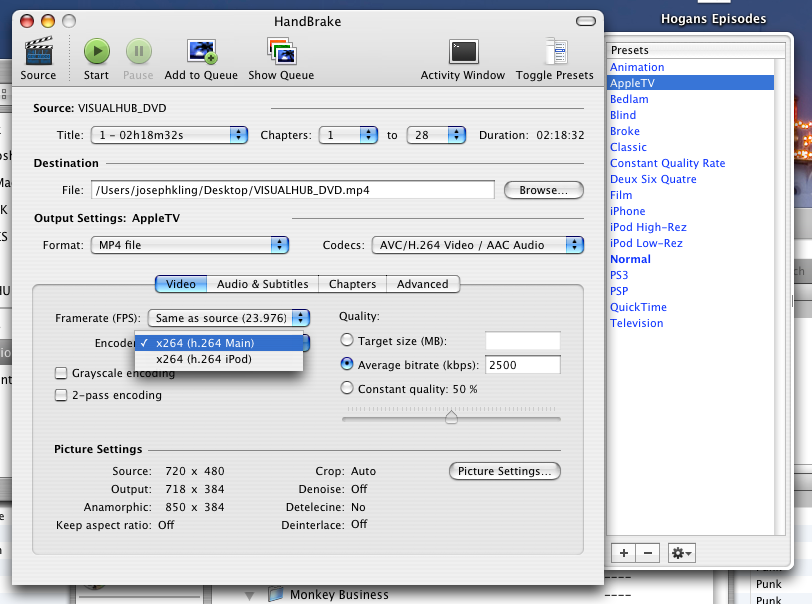Switch to Audio & Subtitles tab
The height and width of the screenshot is (604, 812).
[263, 284]
